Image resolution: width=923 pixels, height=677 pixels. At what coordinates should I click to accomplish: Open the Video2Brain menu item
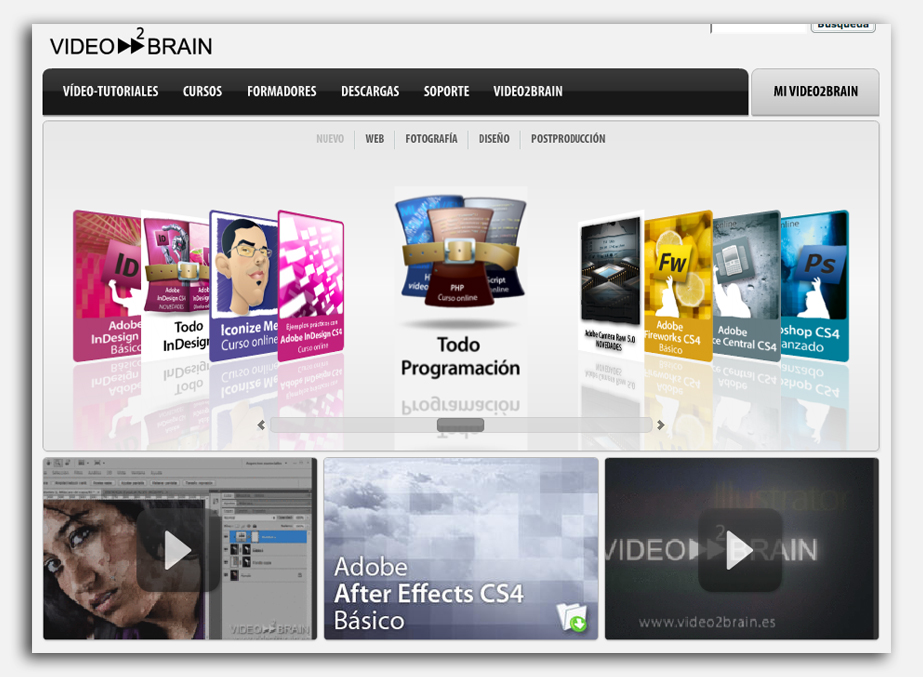pos(528,91)
